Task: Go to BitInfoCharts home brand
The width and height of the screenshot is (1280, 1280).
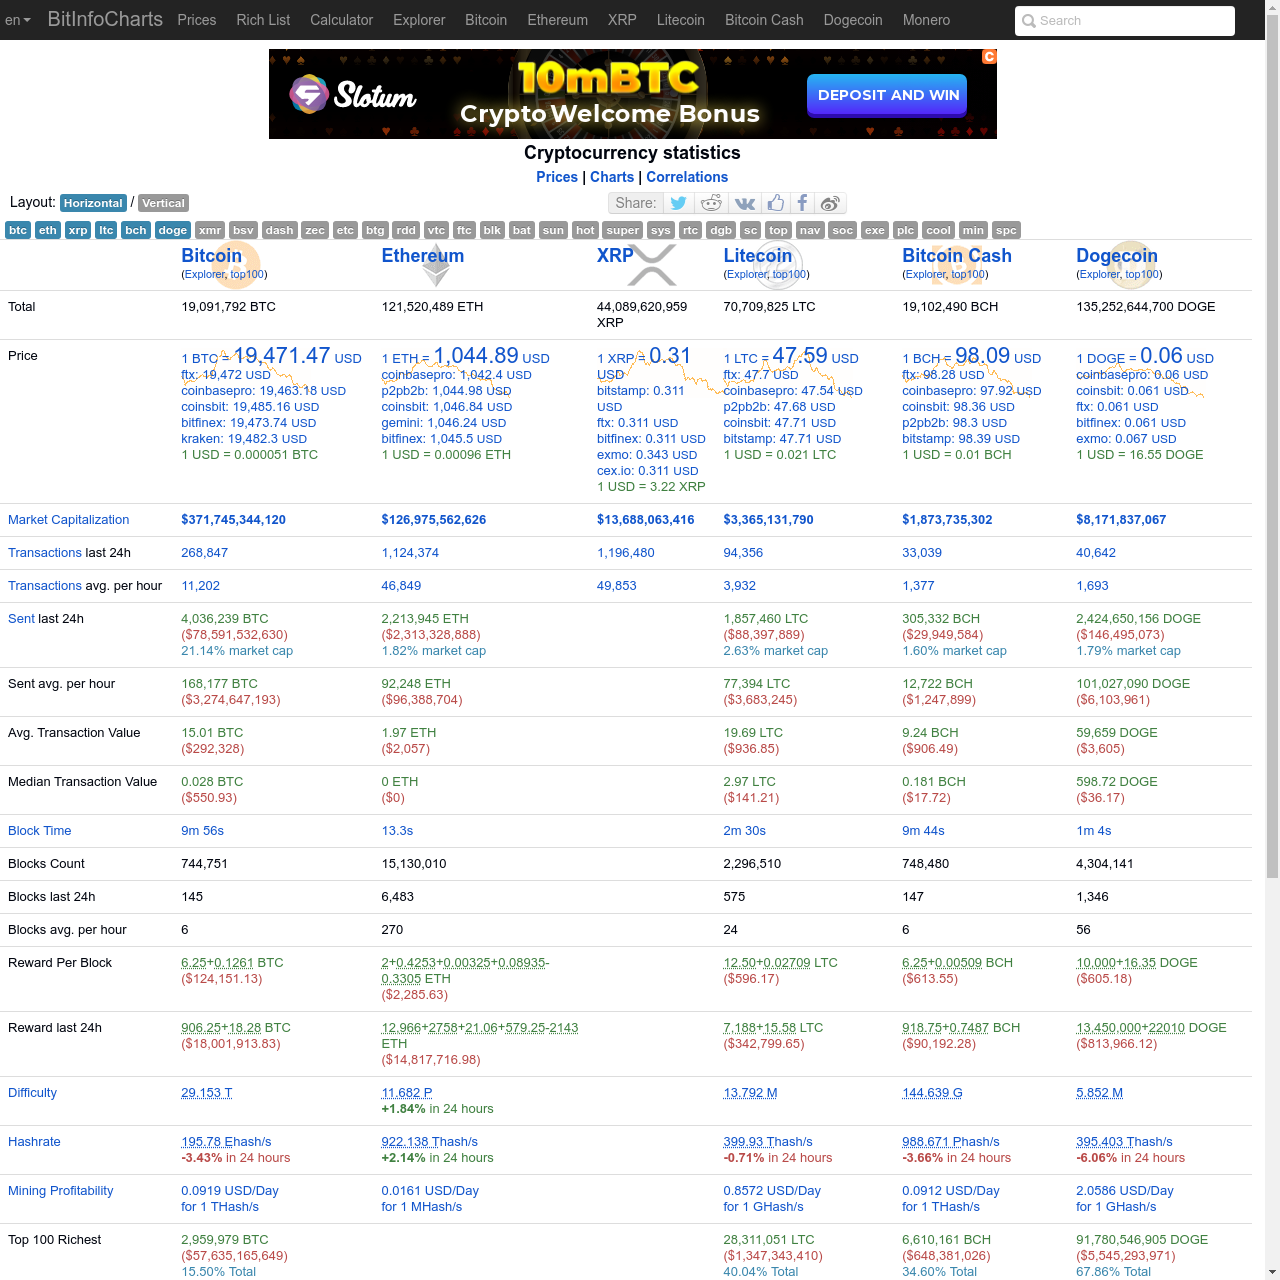Action: point(105,19)
